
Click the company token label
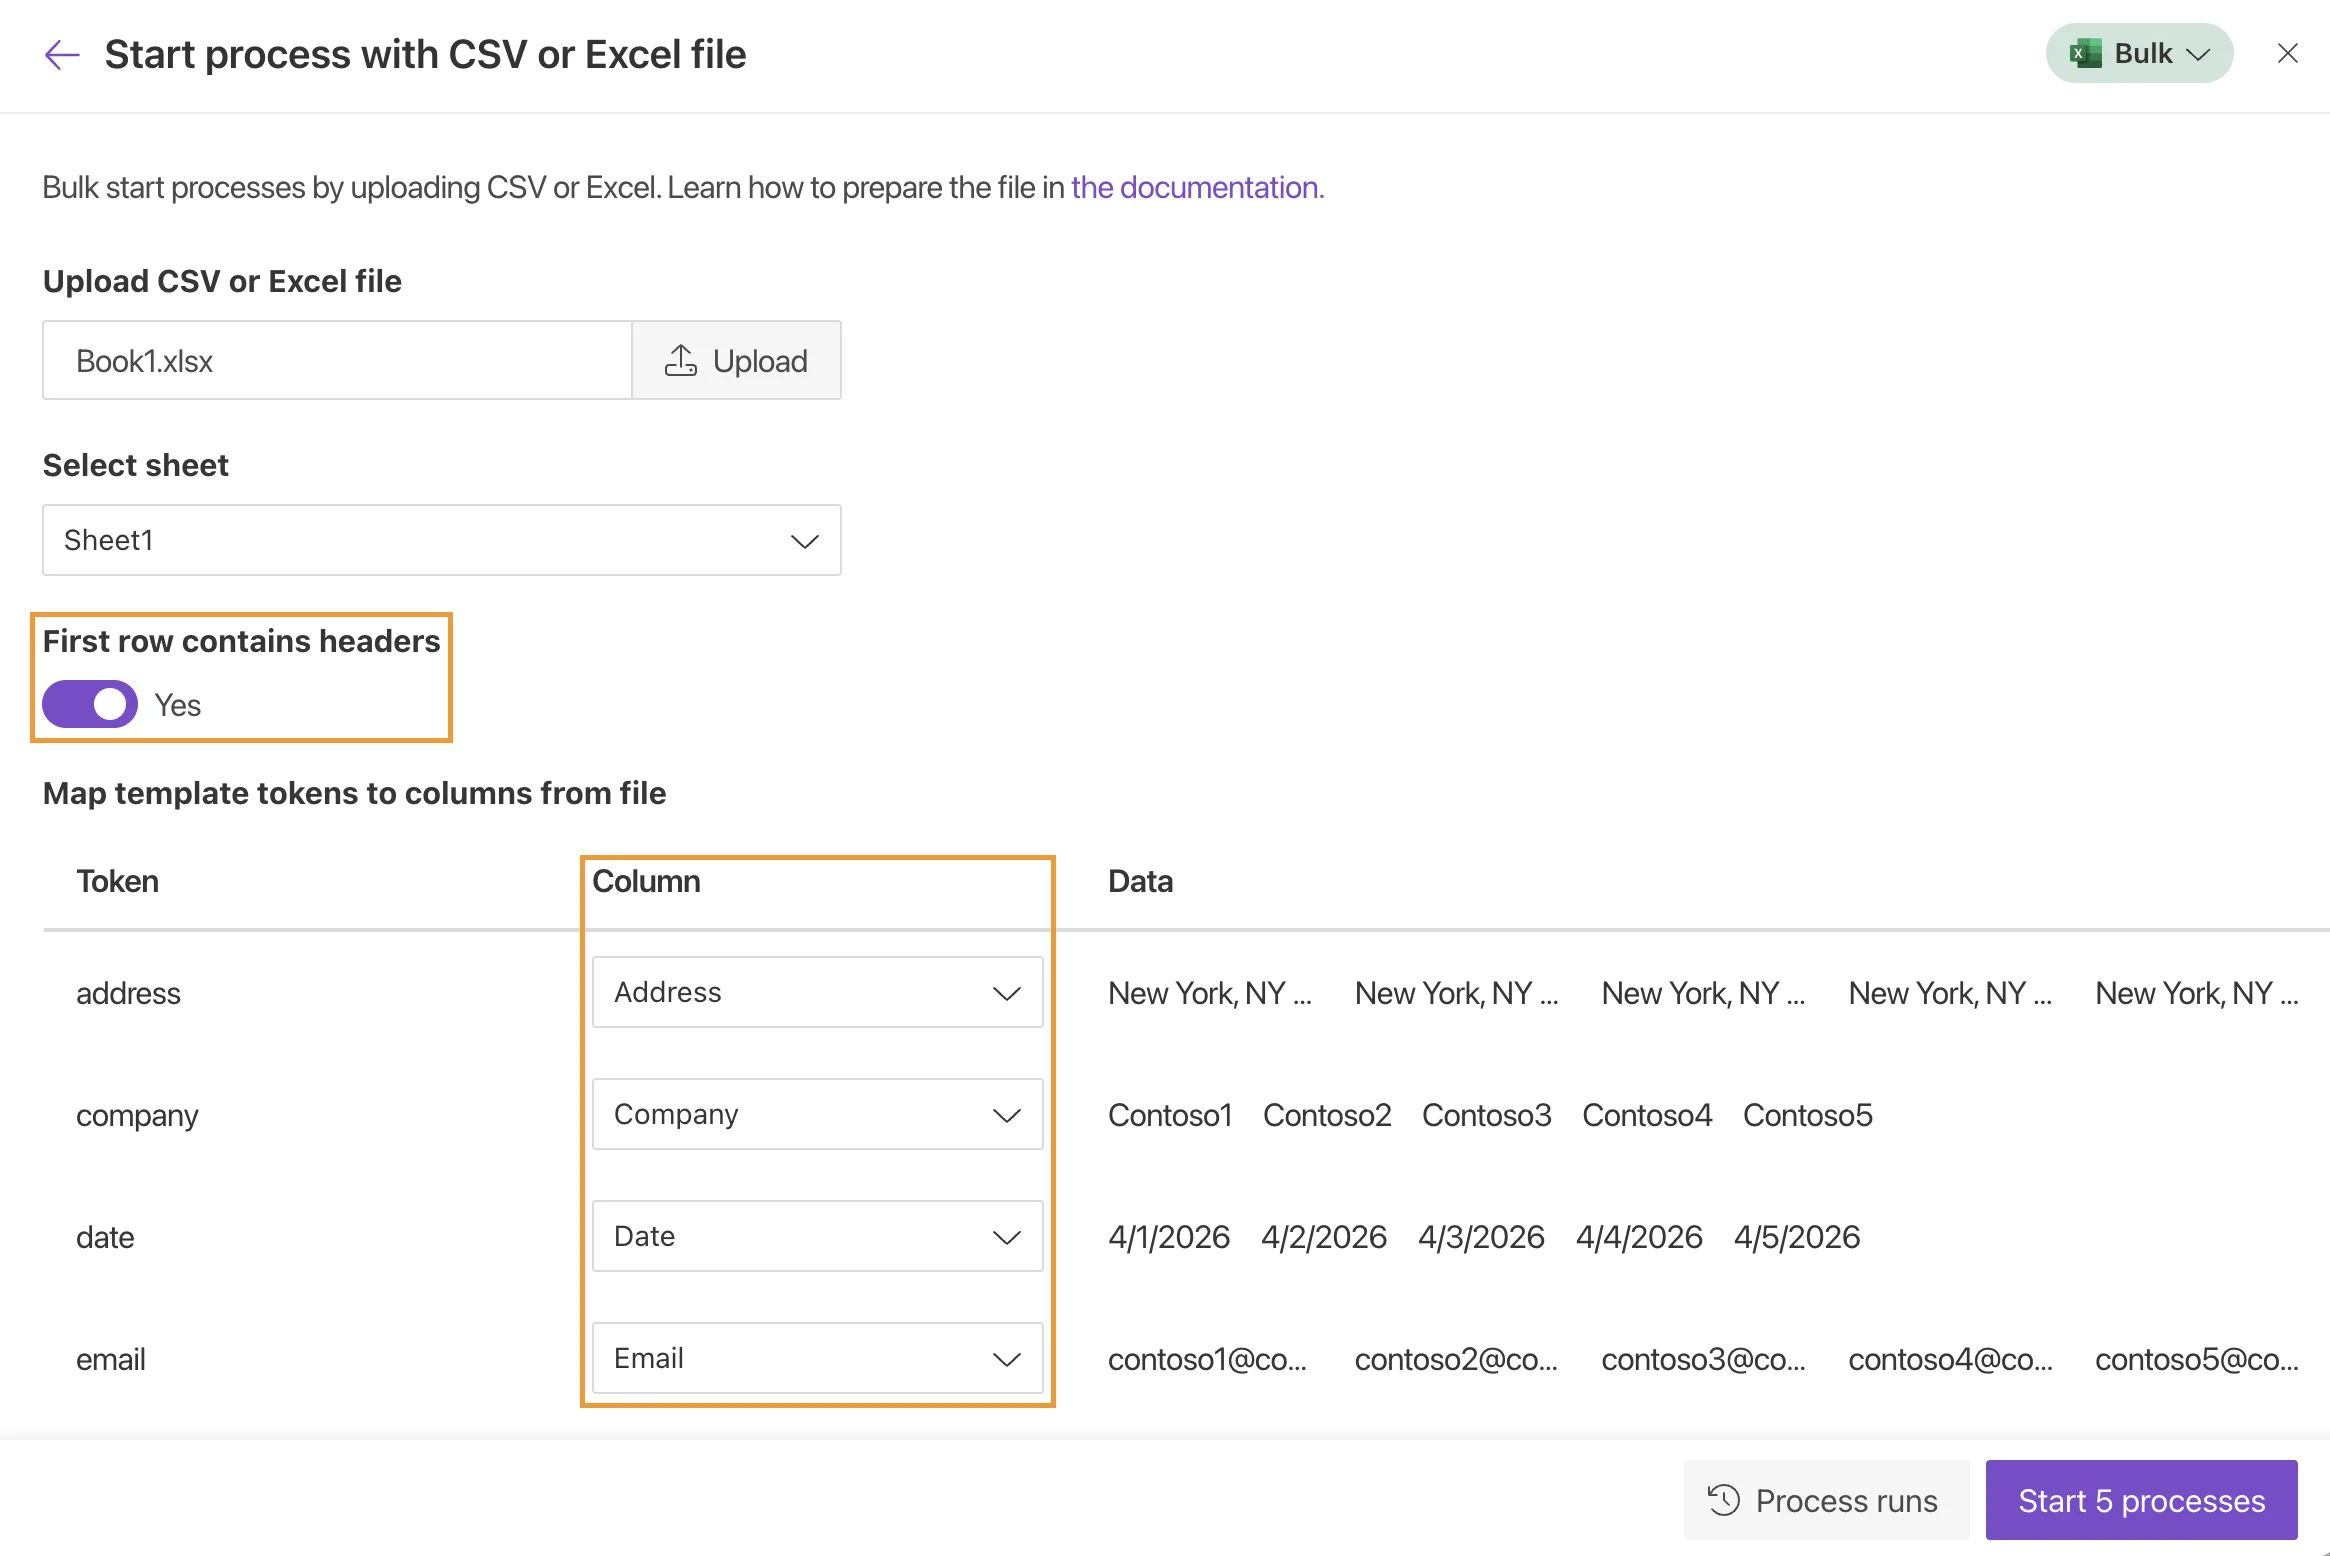click(137, 1115)
